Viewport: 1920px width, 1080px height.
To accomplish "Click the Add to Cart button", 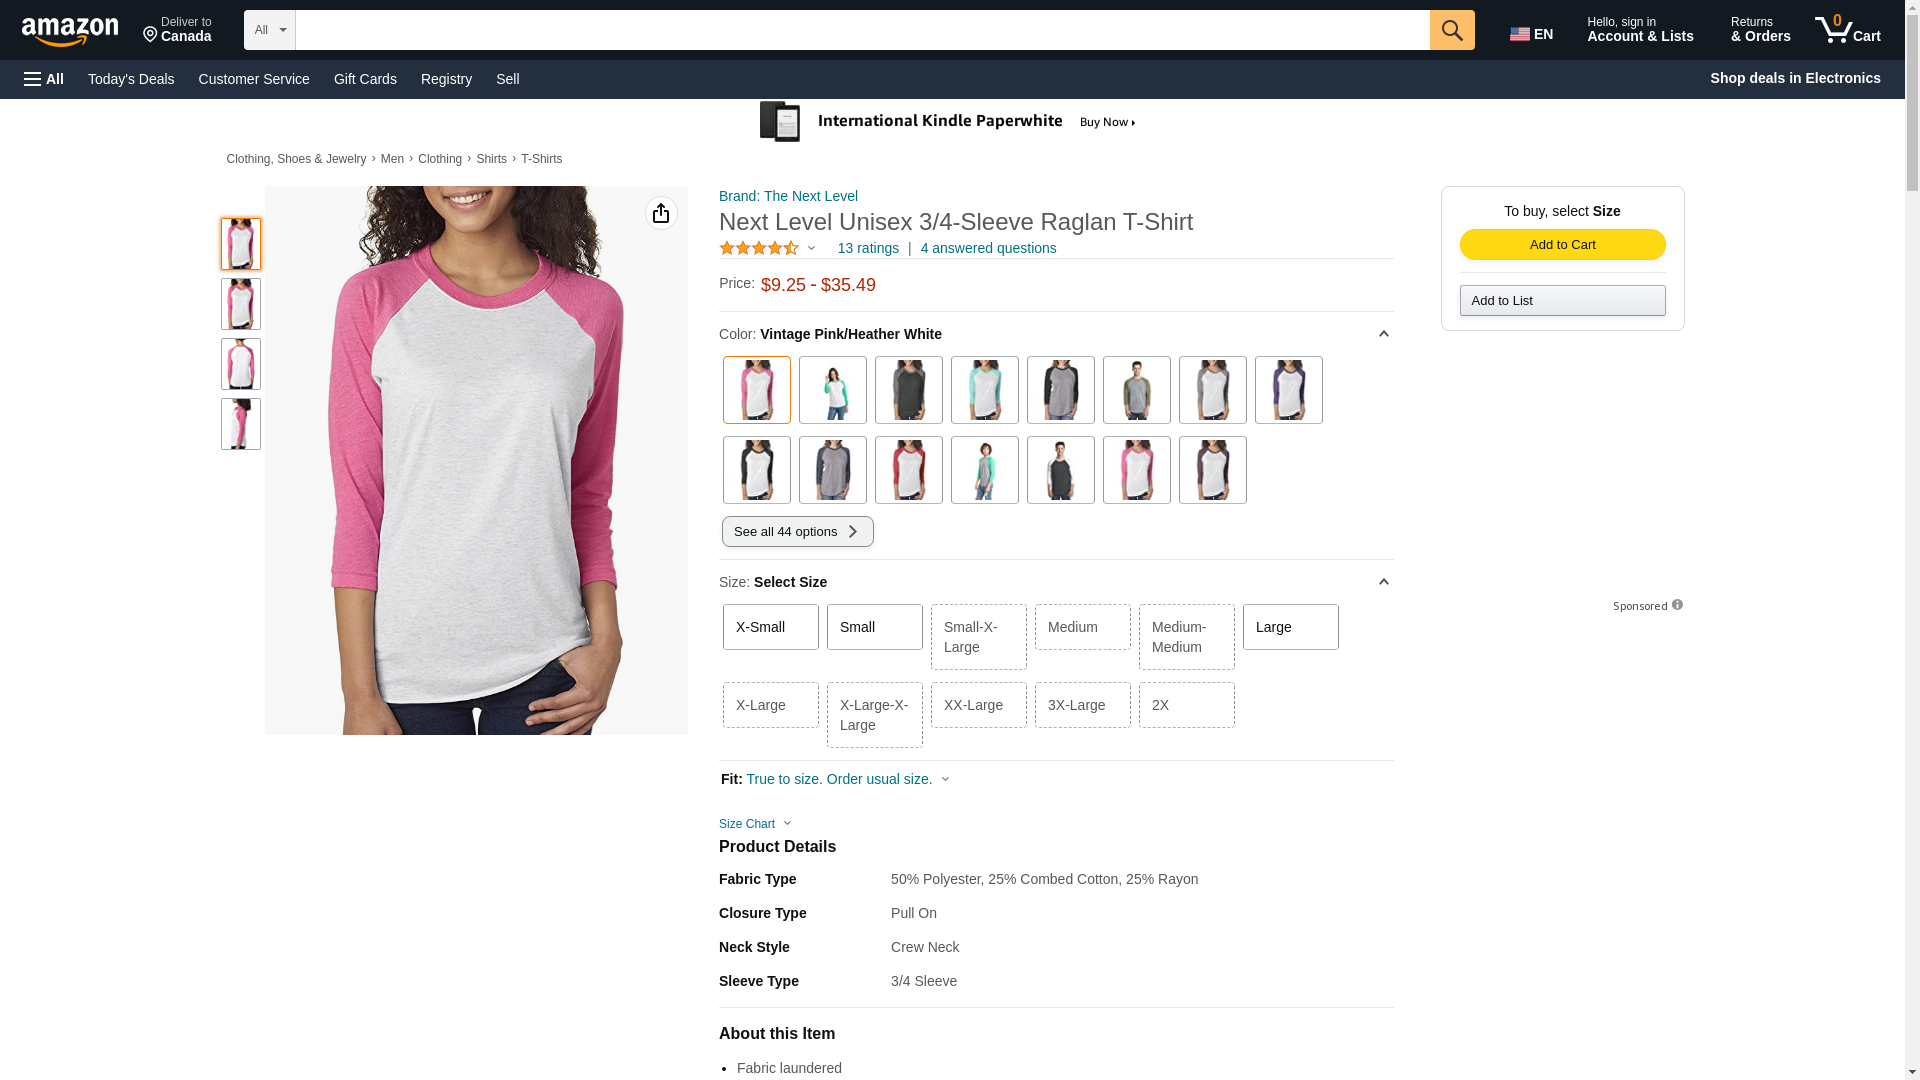I will [x=1562, y=245].
